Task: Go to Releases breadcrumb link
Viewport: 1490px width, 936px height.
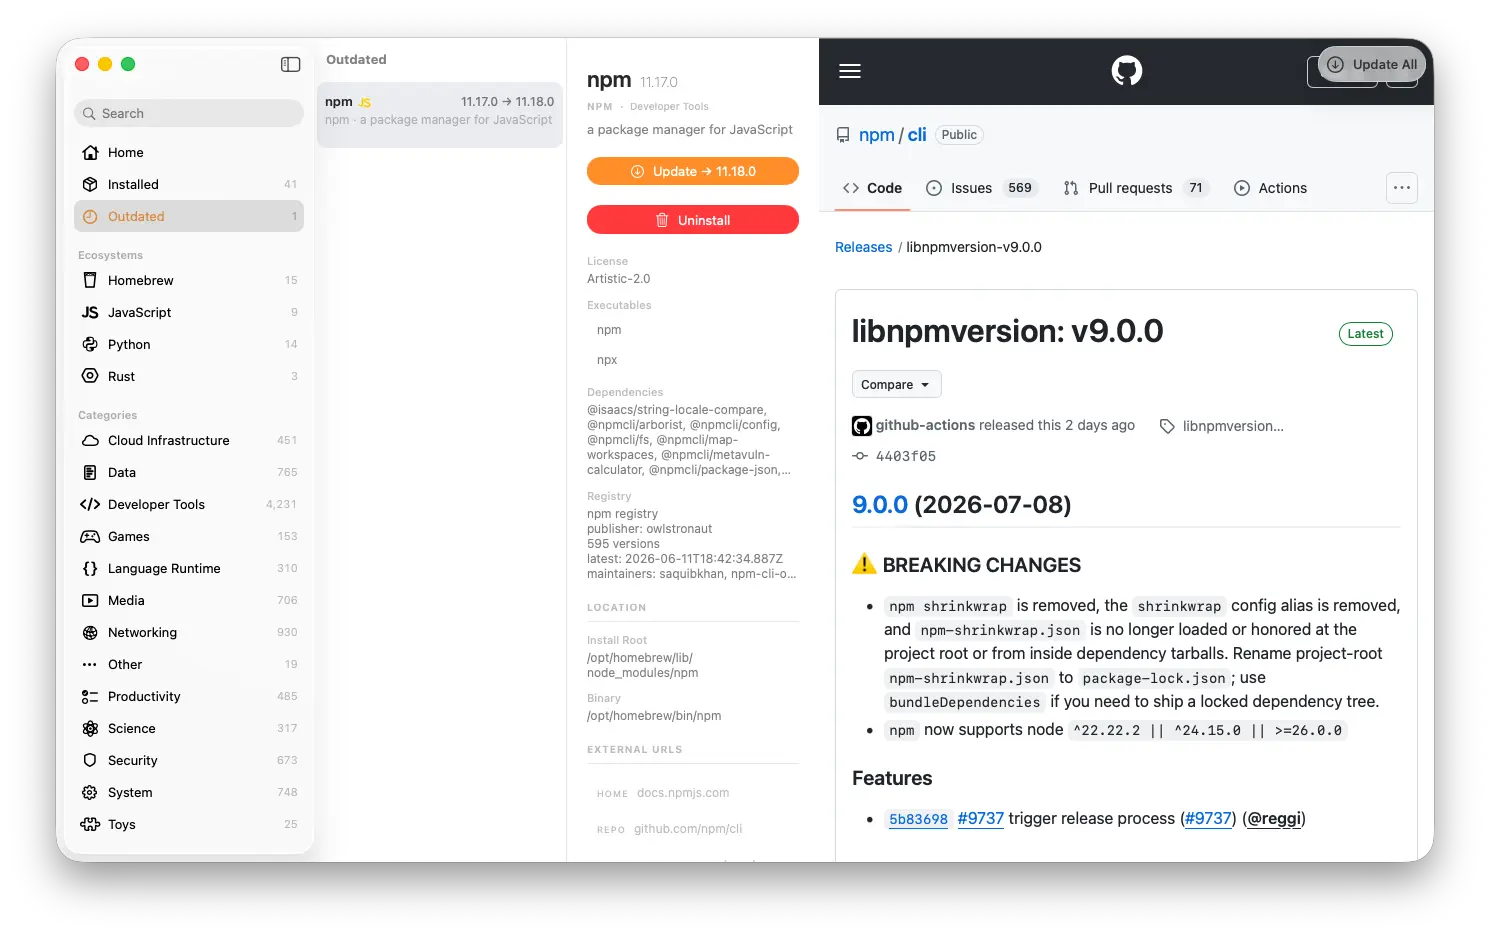Action: point(863,247)
